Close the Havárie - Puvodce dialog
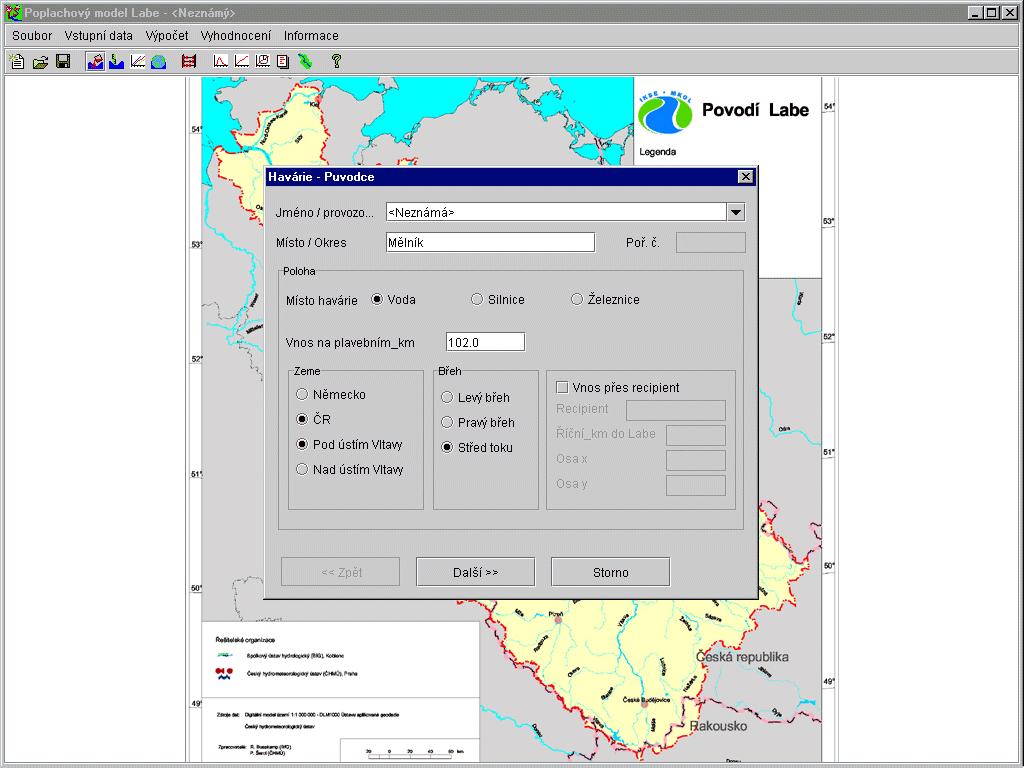1024x768 pixels. click(x=745, y=176)
